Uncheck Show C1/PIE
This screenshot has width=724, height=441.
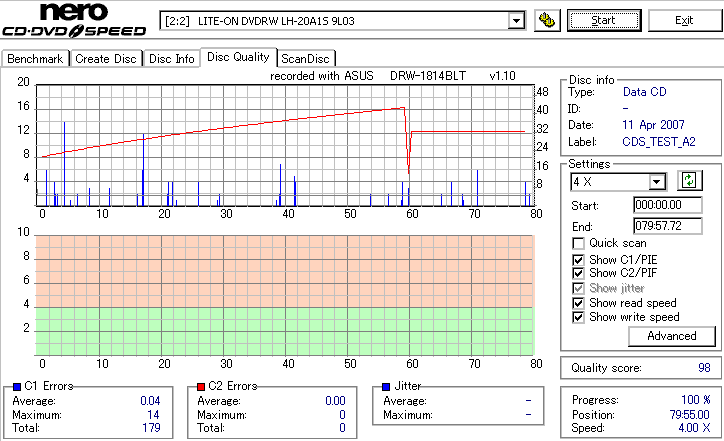(x=578, y=260)
